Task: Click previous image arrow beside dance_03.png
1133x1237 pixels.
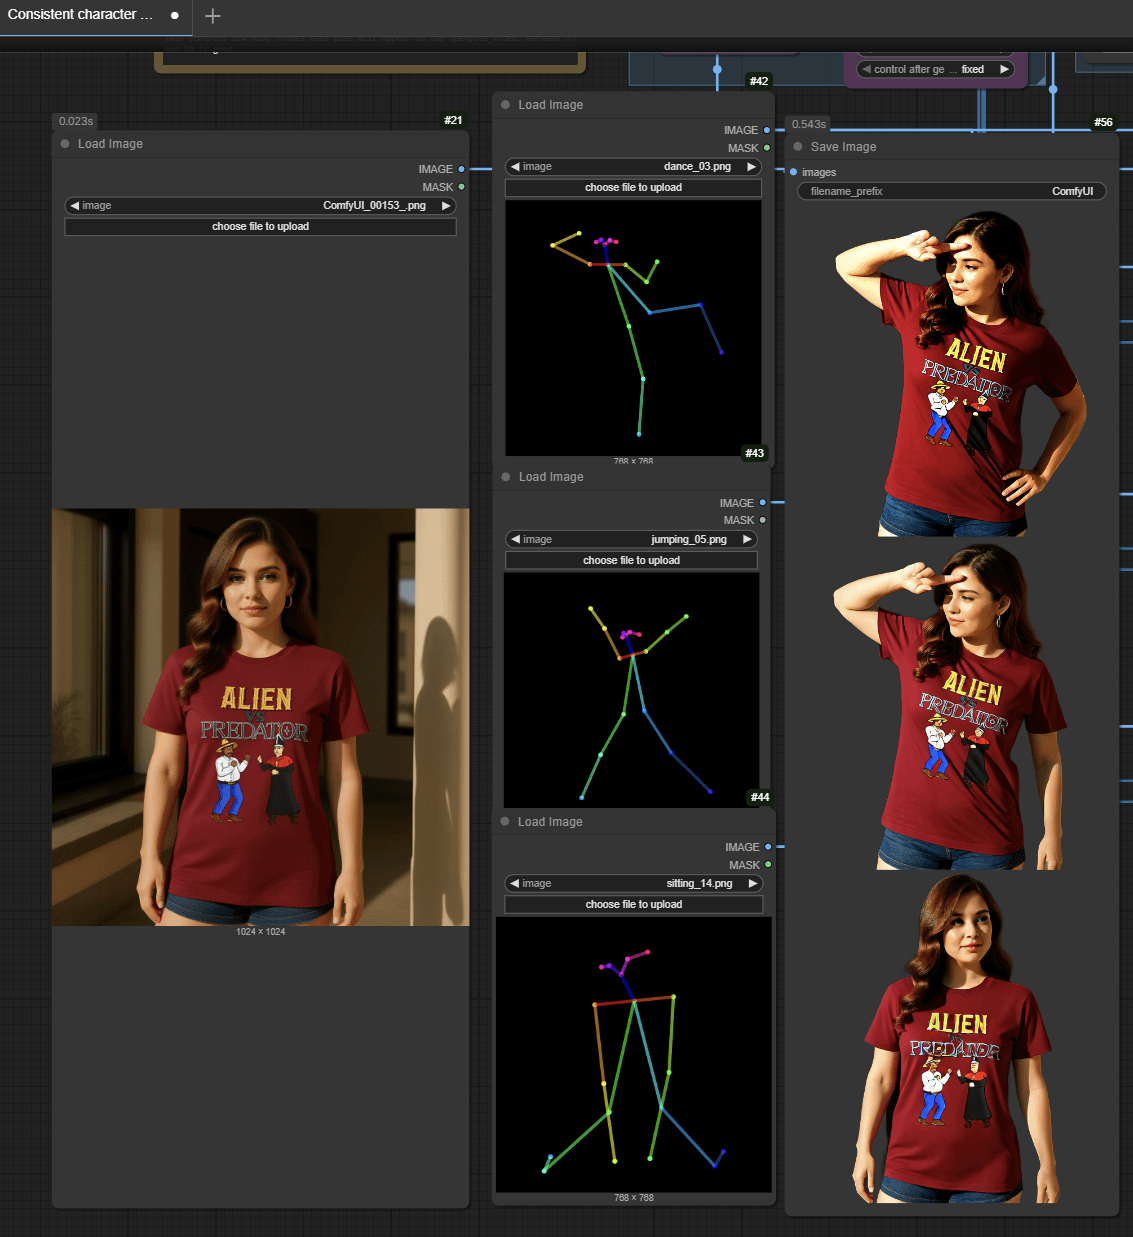Action: point(515,167)
